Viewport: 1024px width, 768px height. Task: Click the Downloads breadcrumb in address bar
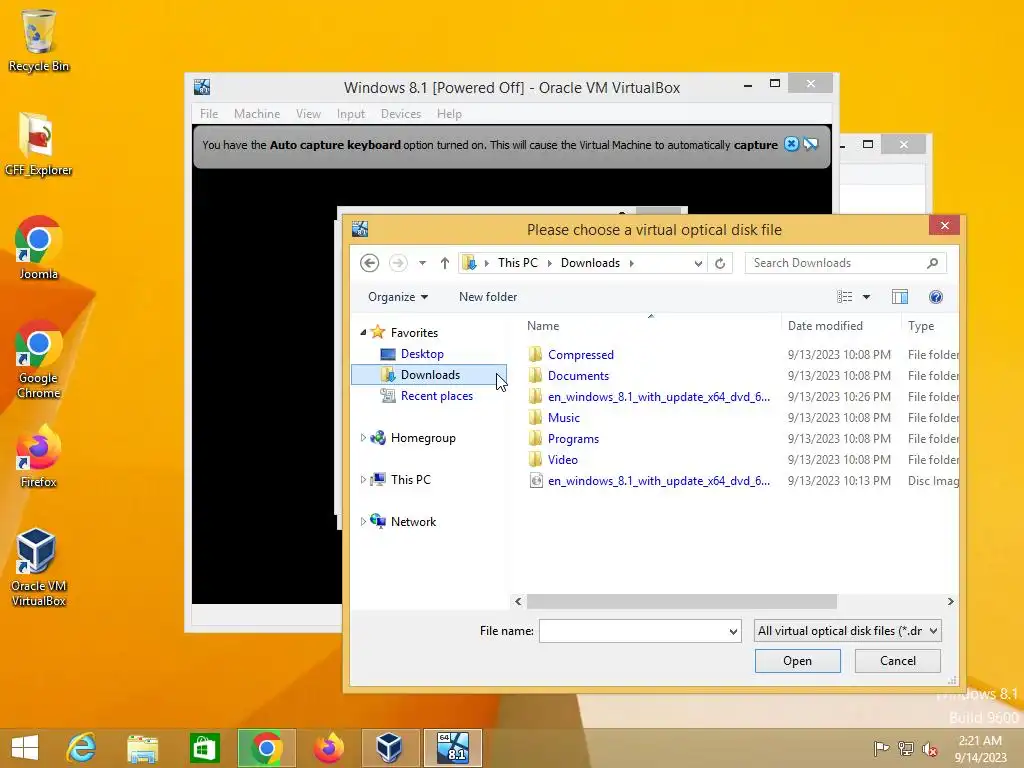(x=590, y=263)
